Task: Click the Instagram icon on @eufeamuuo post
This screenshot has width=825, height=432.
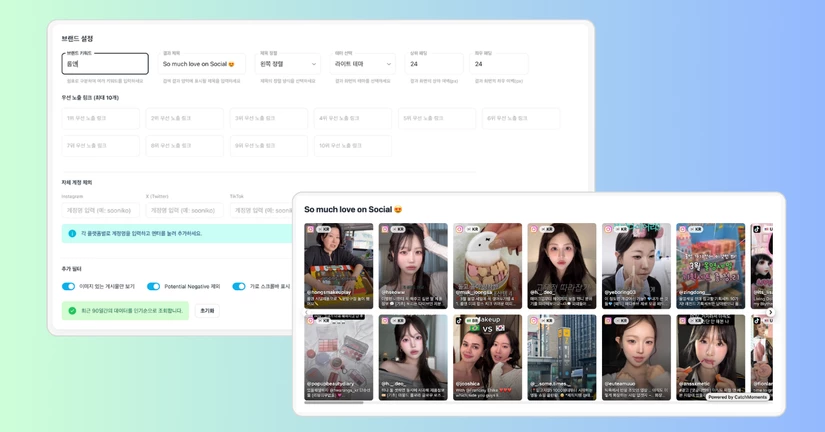Action: point(608,320)
